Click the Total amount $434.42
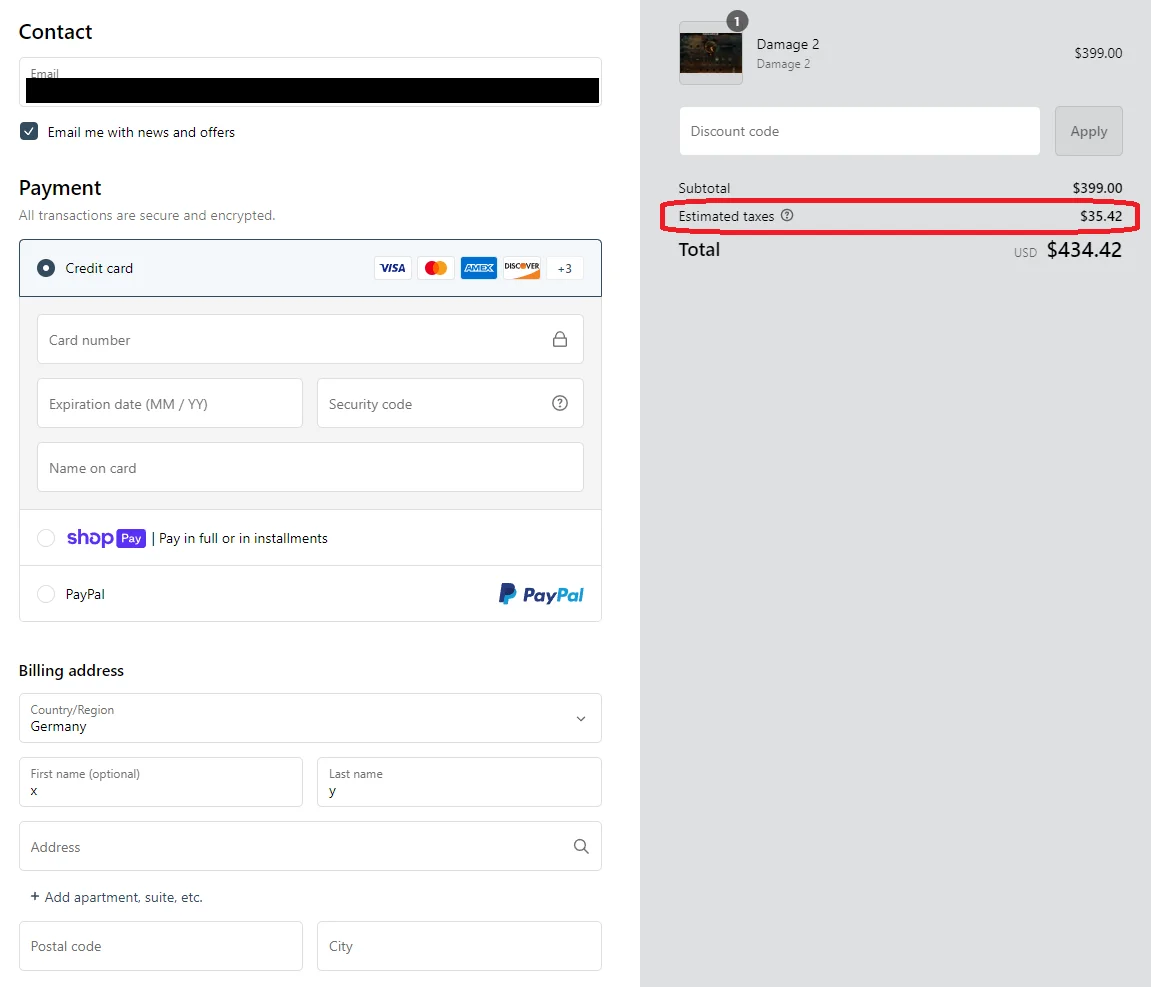The width and height of the screenshot is (1151, 987). (1084, 250)
